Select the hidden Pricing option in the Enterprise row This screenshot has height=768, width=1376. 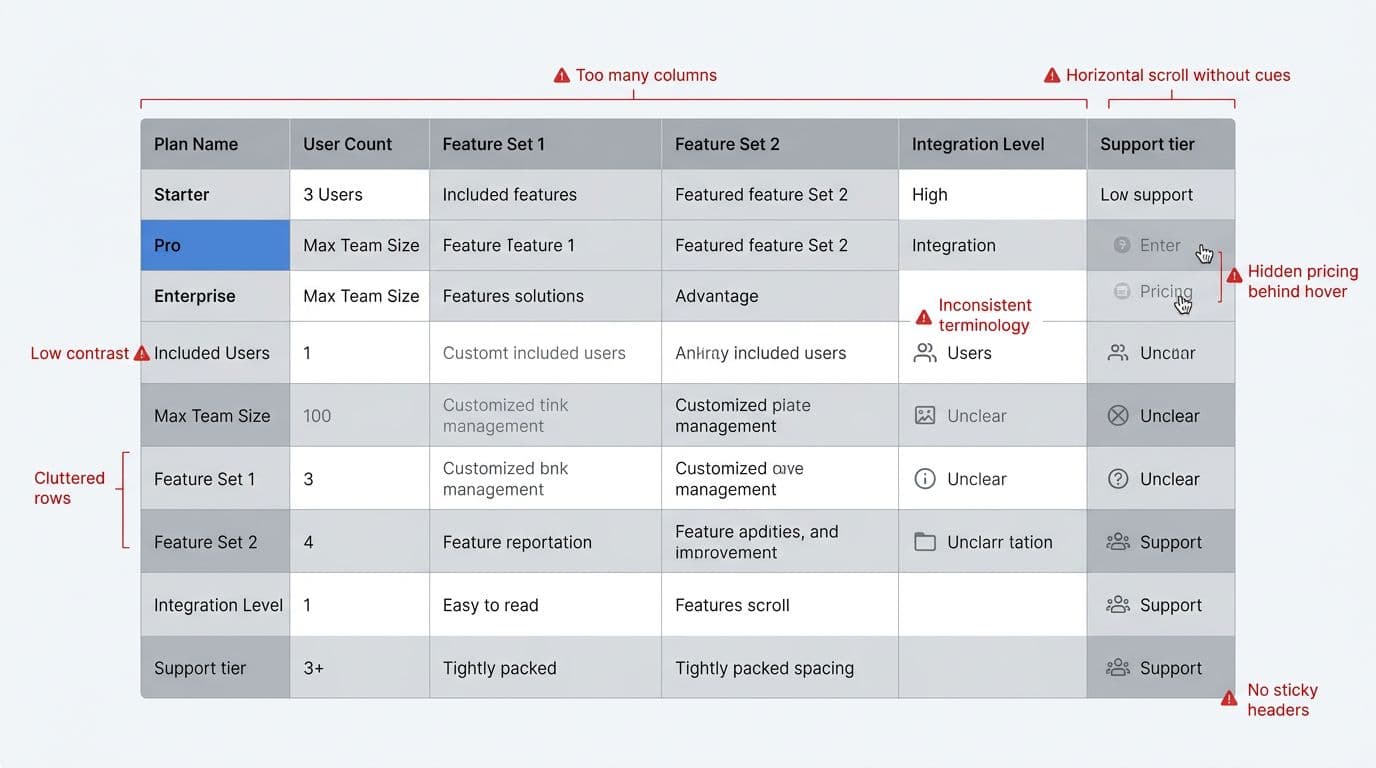pos(1165,291)
